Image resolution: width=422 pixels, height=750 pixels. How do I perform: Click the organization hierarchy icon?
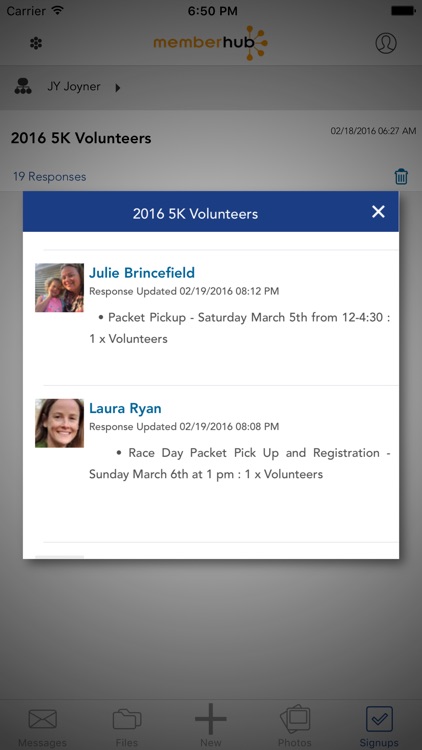pos(23,86)
